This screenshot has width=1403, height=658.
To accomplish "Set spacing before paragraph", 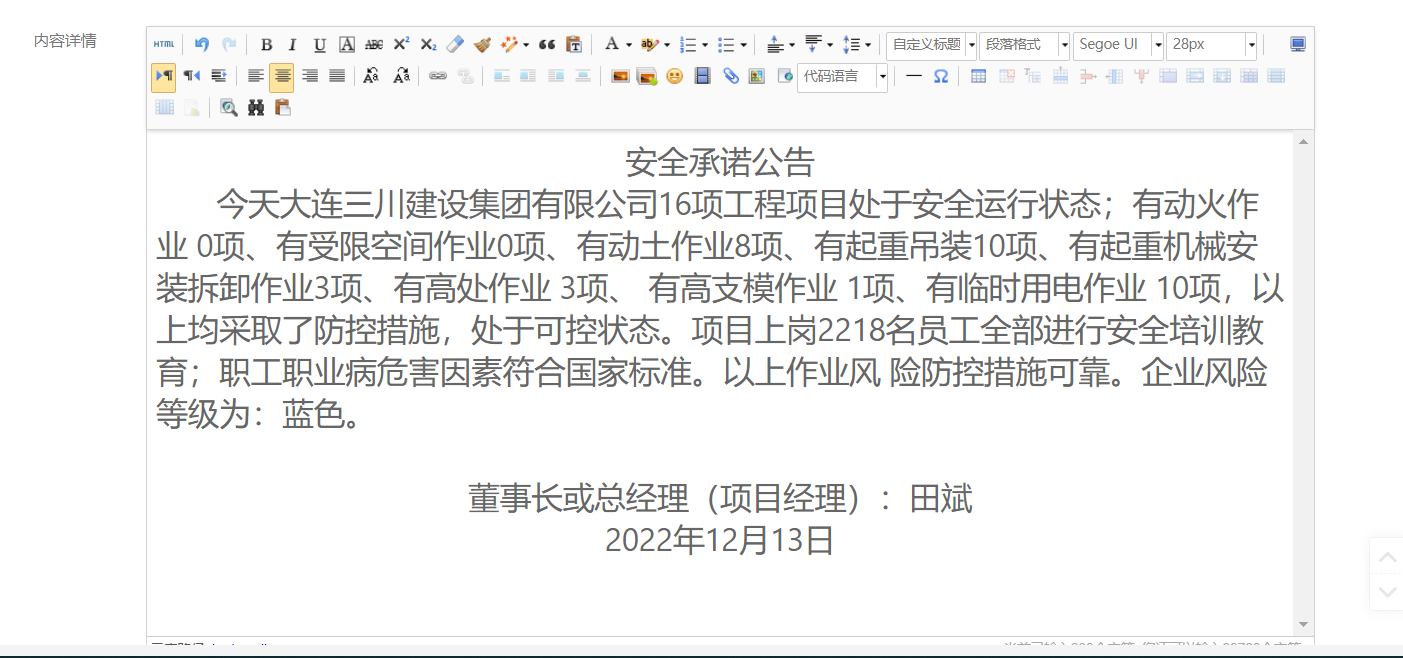I will pos(775,44).
